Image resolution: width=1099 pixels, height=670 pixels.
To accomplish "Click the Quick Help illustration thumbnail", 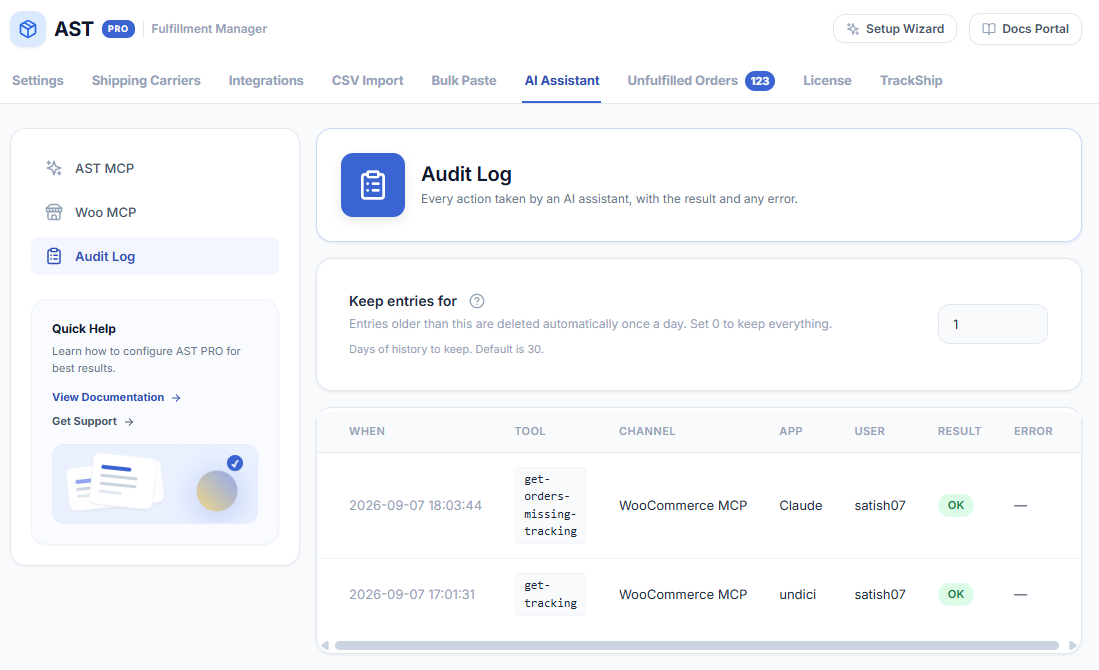I will tap(155, 484).
